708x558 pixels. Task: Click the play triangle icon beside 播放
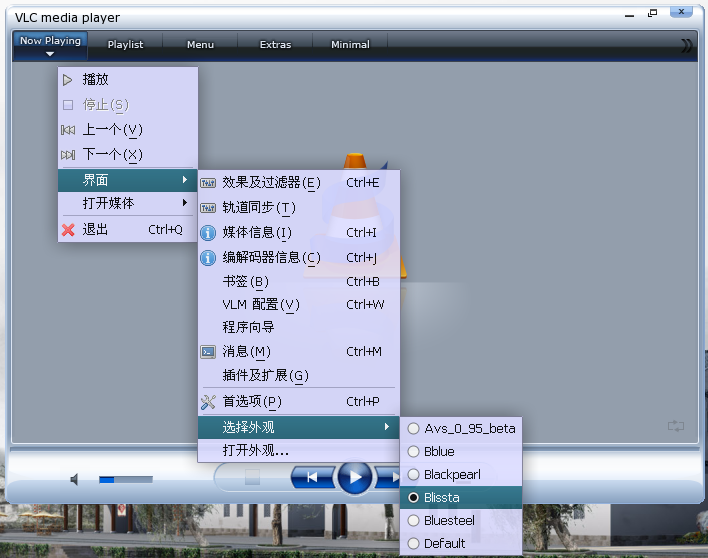(x=67, y=80)
